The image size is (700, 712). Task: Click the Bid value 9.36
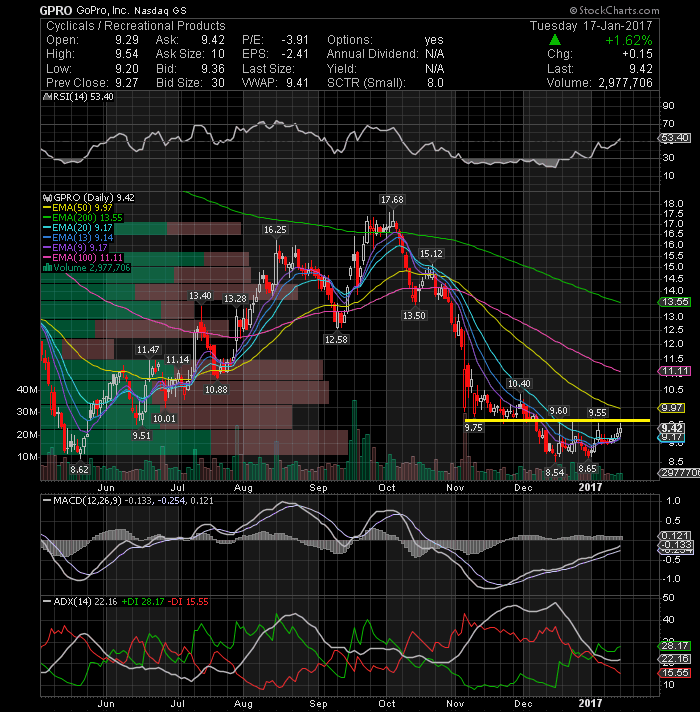coord(213,69)
